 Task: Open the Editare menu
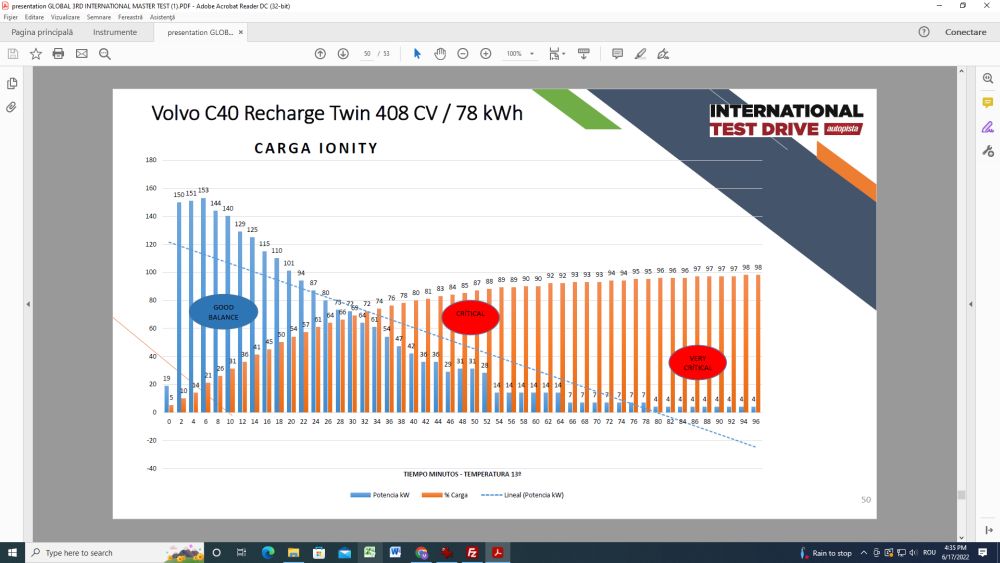pyautogui.click(x=34, y=17)
